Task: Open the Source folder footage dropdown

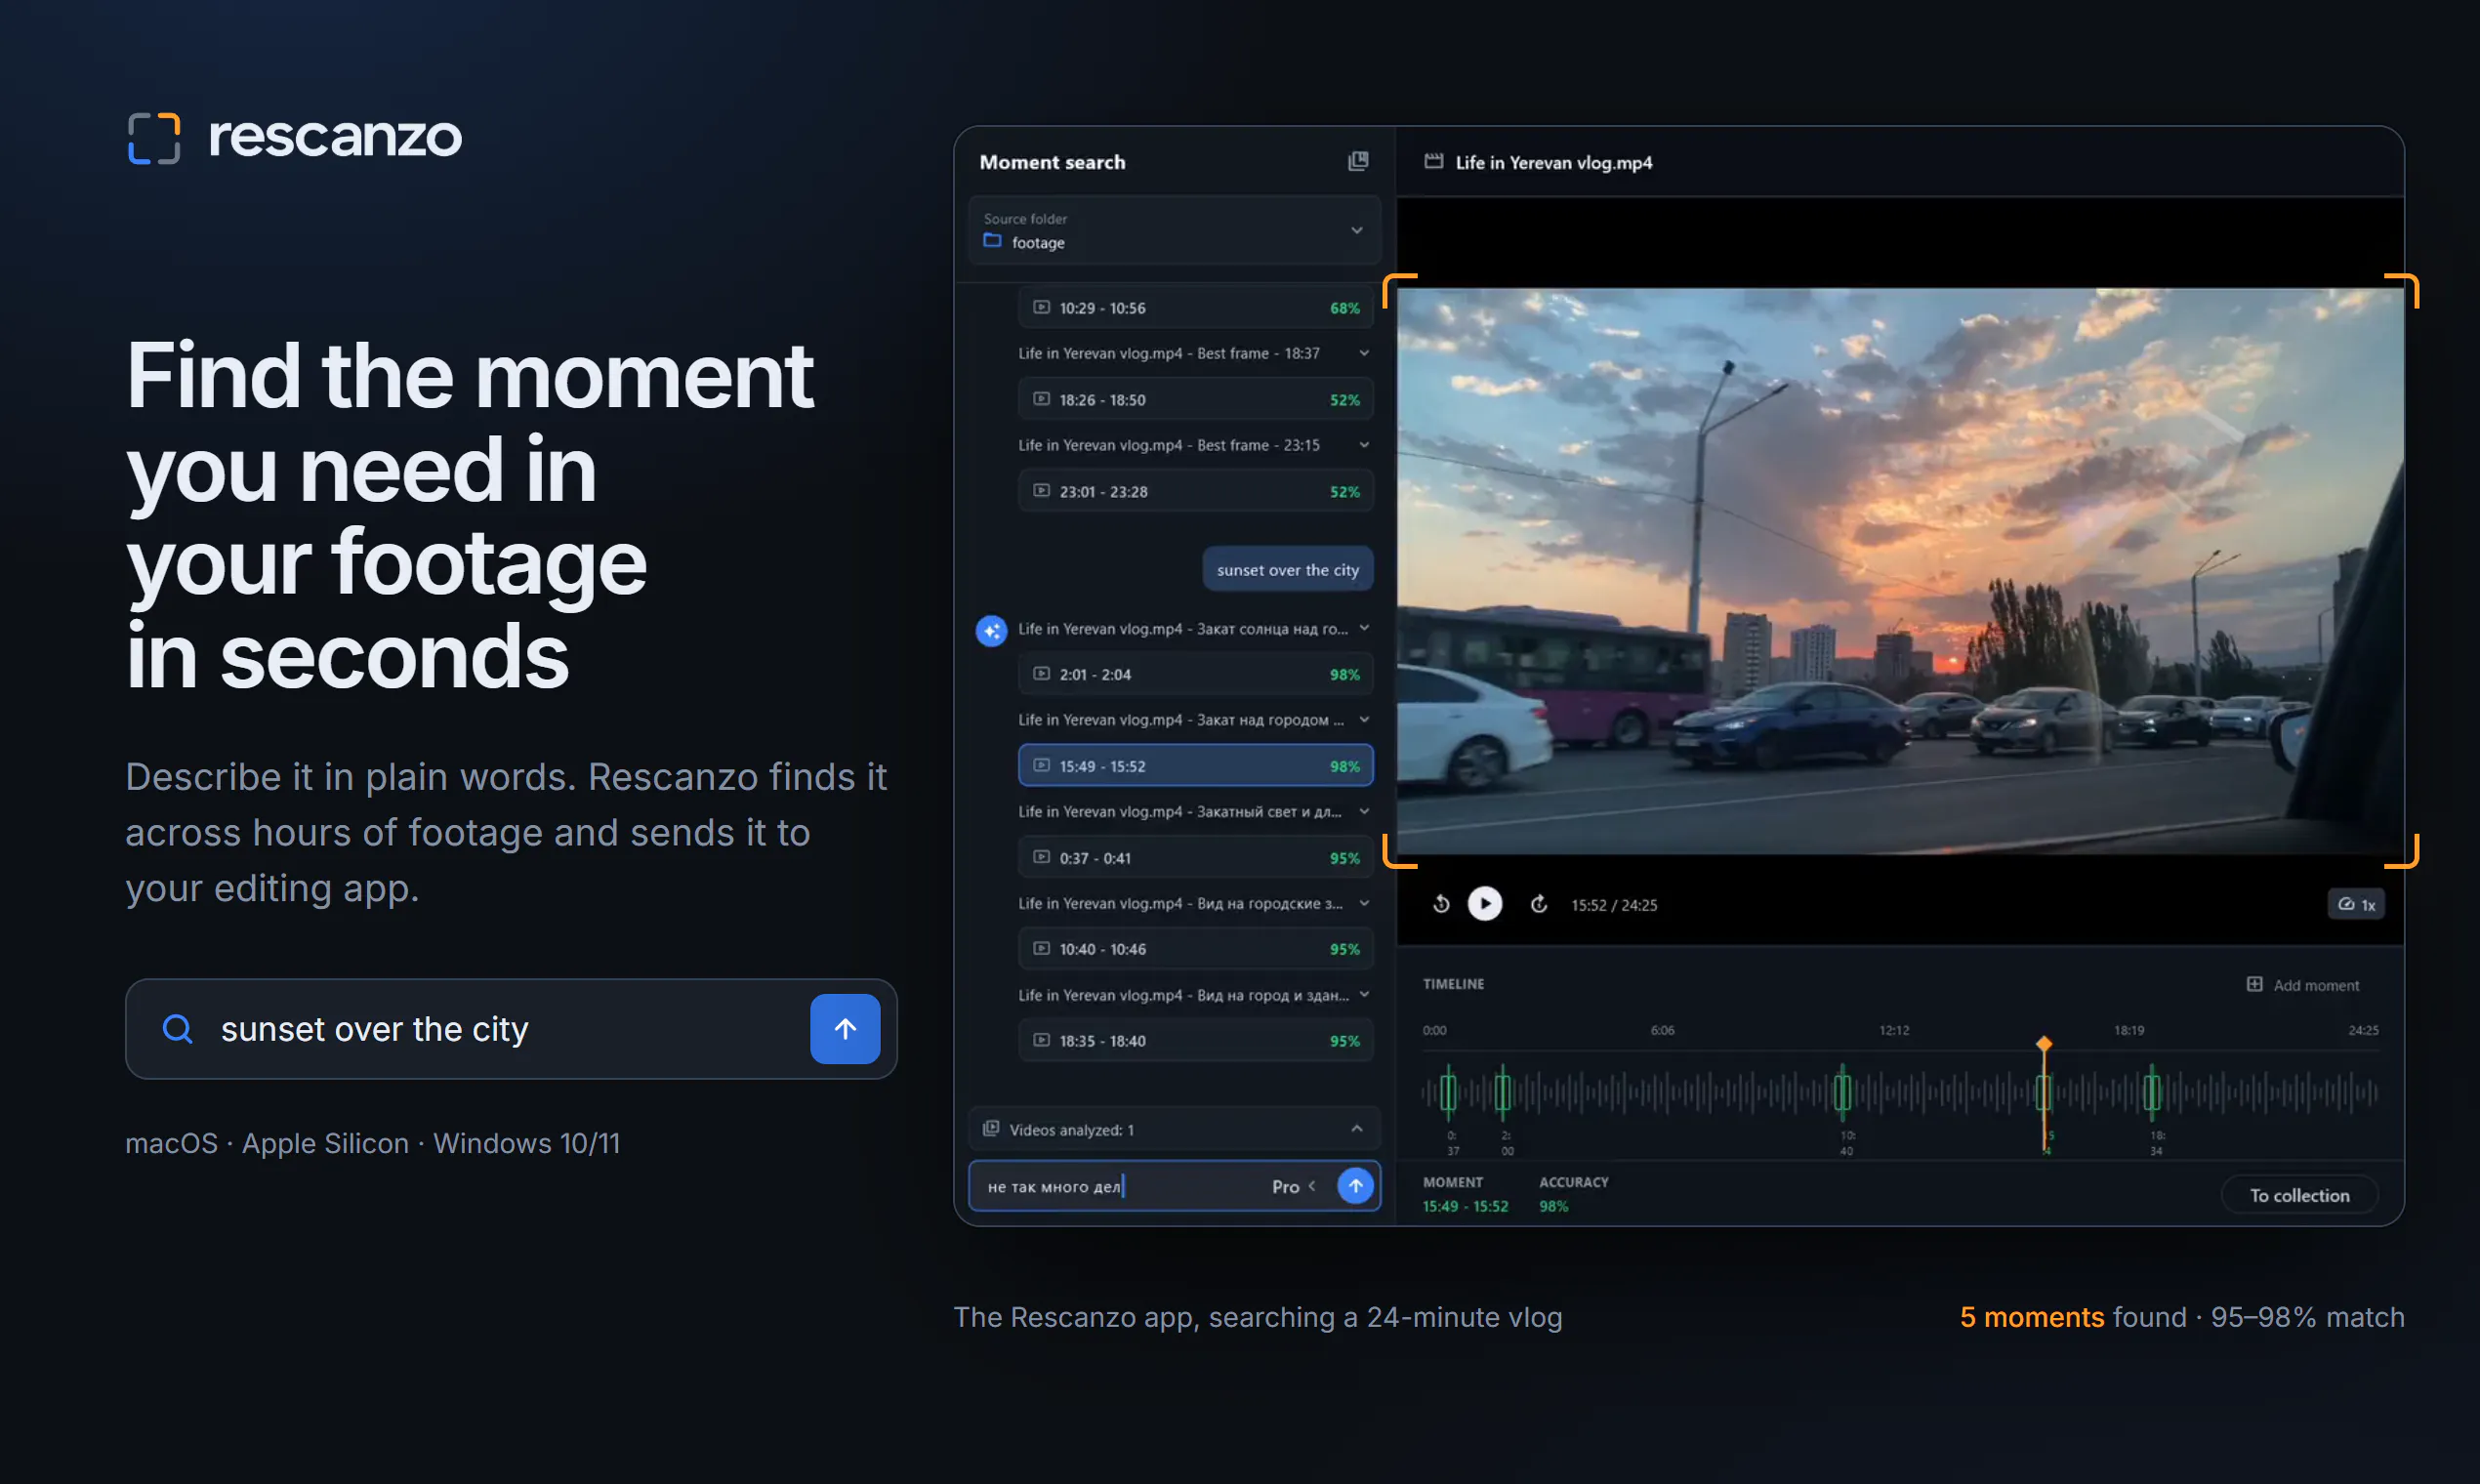Action: pyautogui.click(x=1174, y=230)
